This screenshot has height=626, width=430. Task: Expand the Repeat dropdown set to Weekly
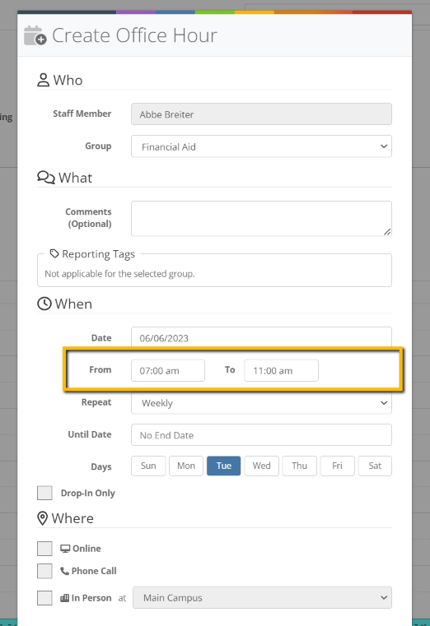(x=262, y=403)
